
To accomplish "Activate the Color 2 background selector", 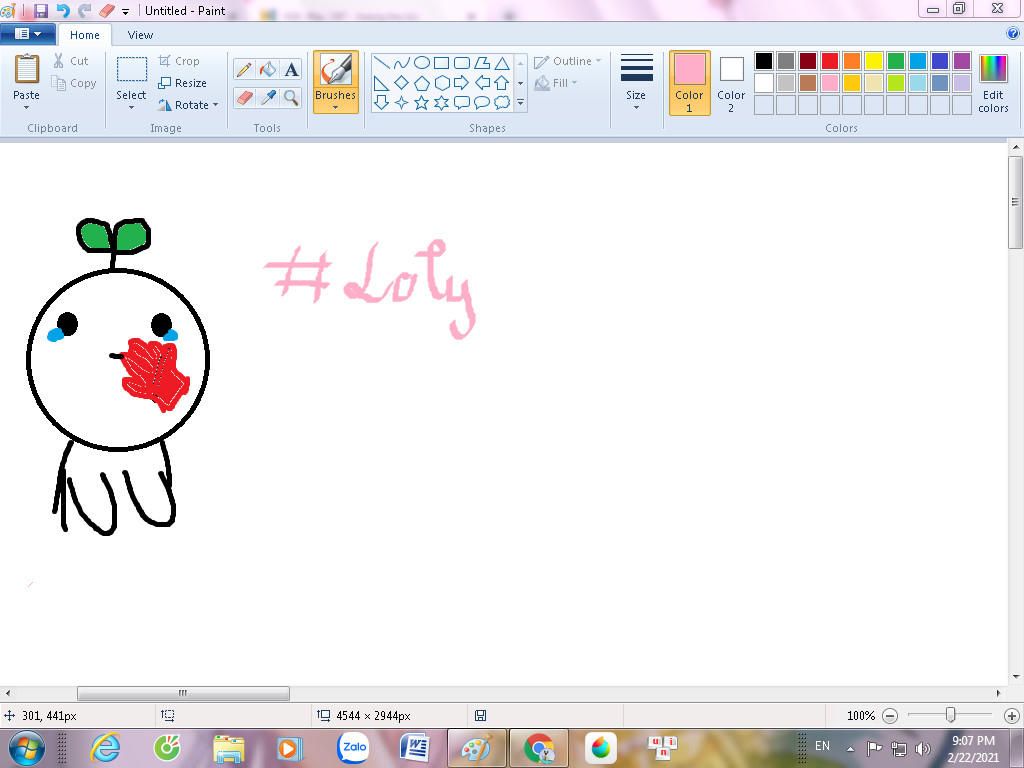I will tap(731, 83).
